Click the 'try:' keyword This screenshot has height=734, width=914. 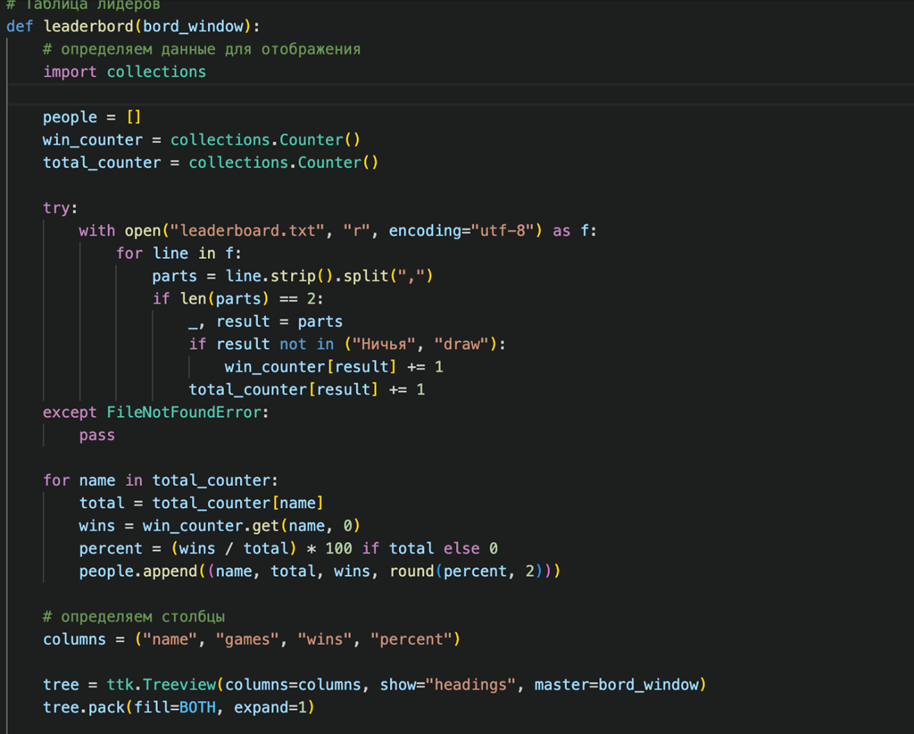coord(60,208)
